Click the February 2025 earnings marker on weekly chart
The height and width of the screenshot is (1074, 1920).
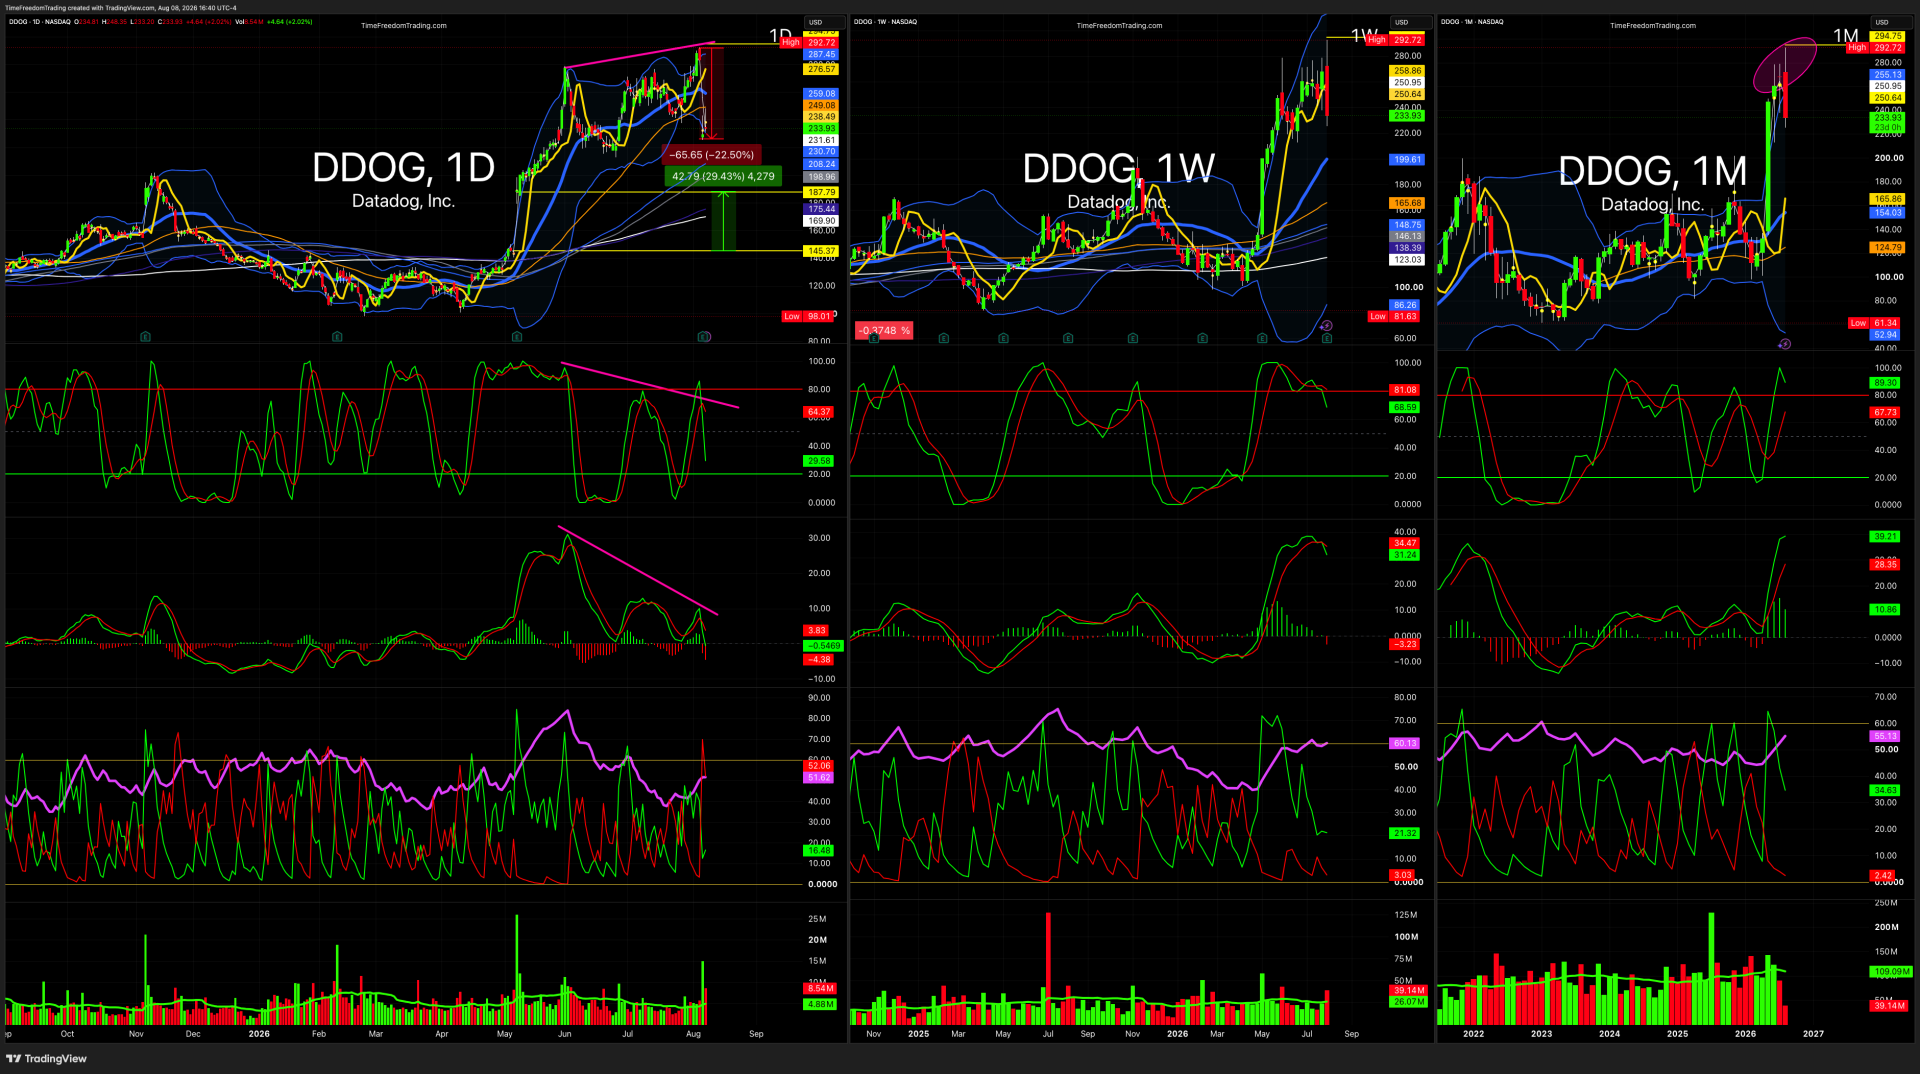(944, 338)
